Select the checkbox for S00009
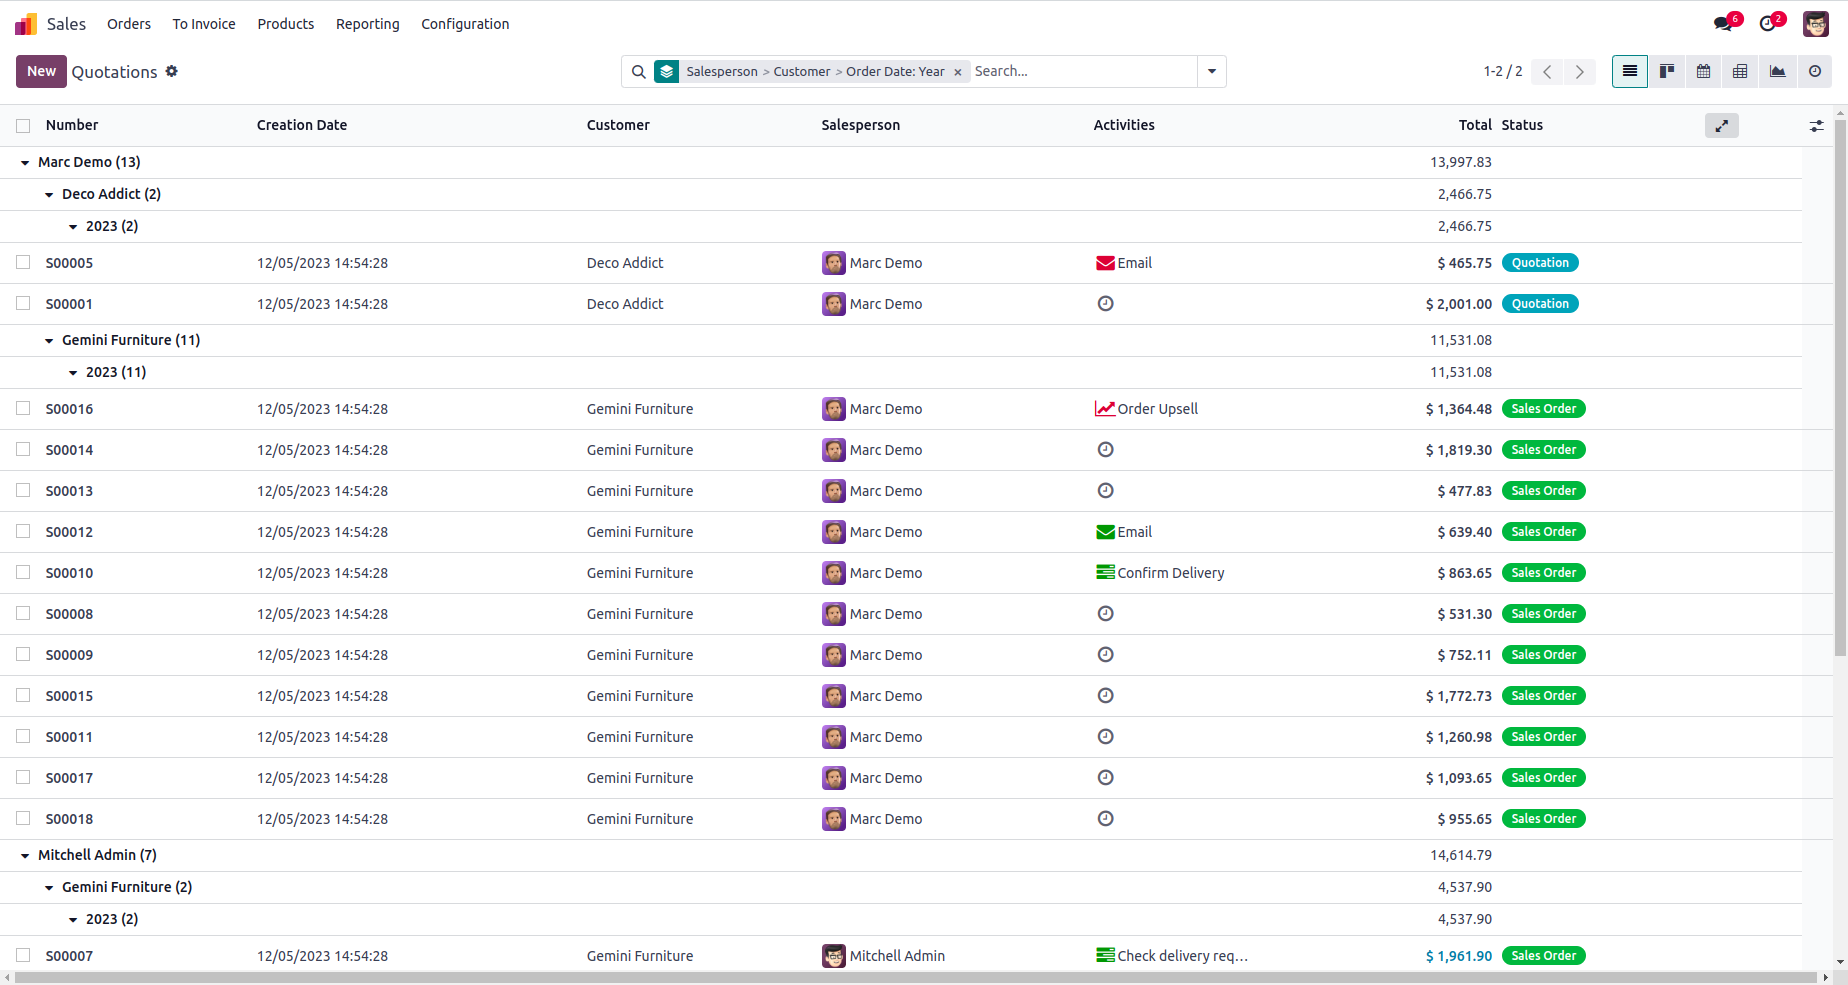Image resolution: width=1848 pixels, height=985 pixels. (x=23, y=654)
